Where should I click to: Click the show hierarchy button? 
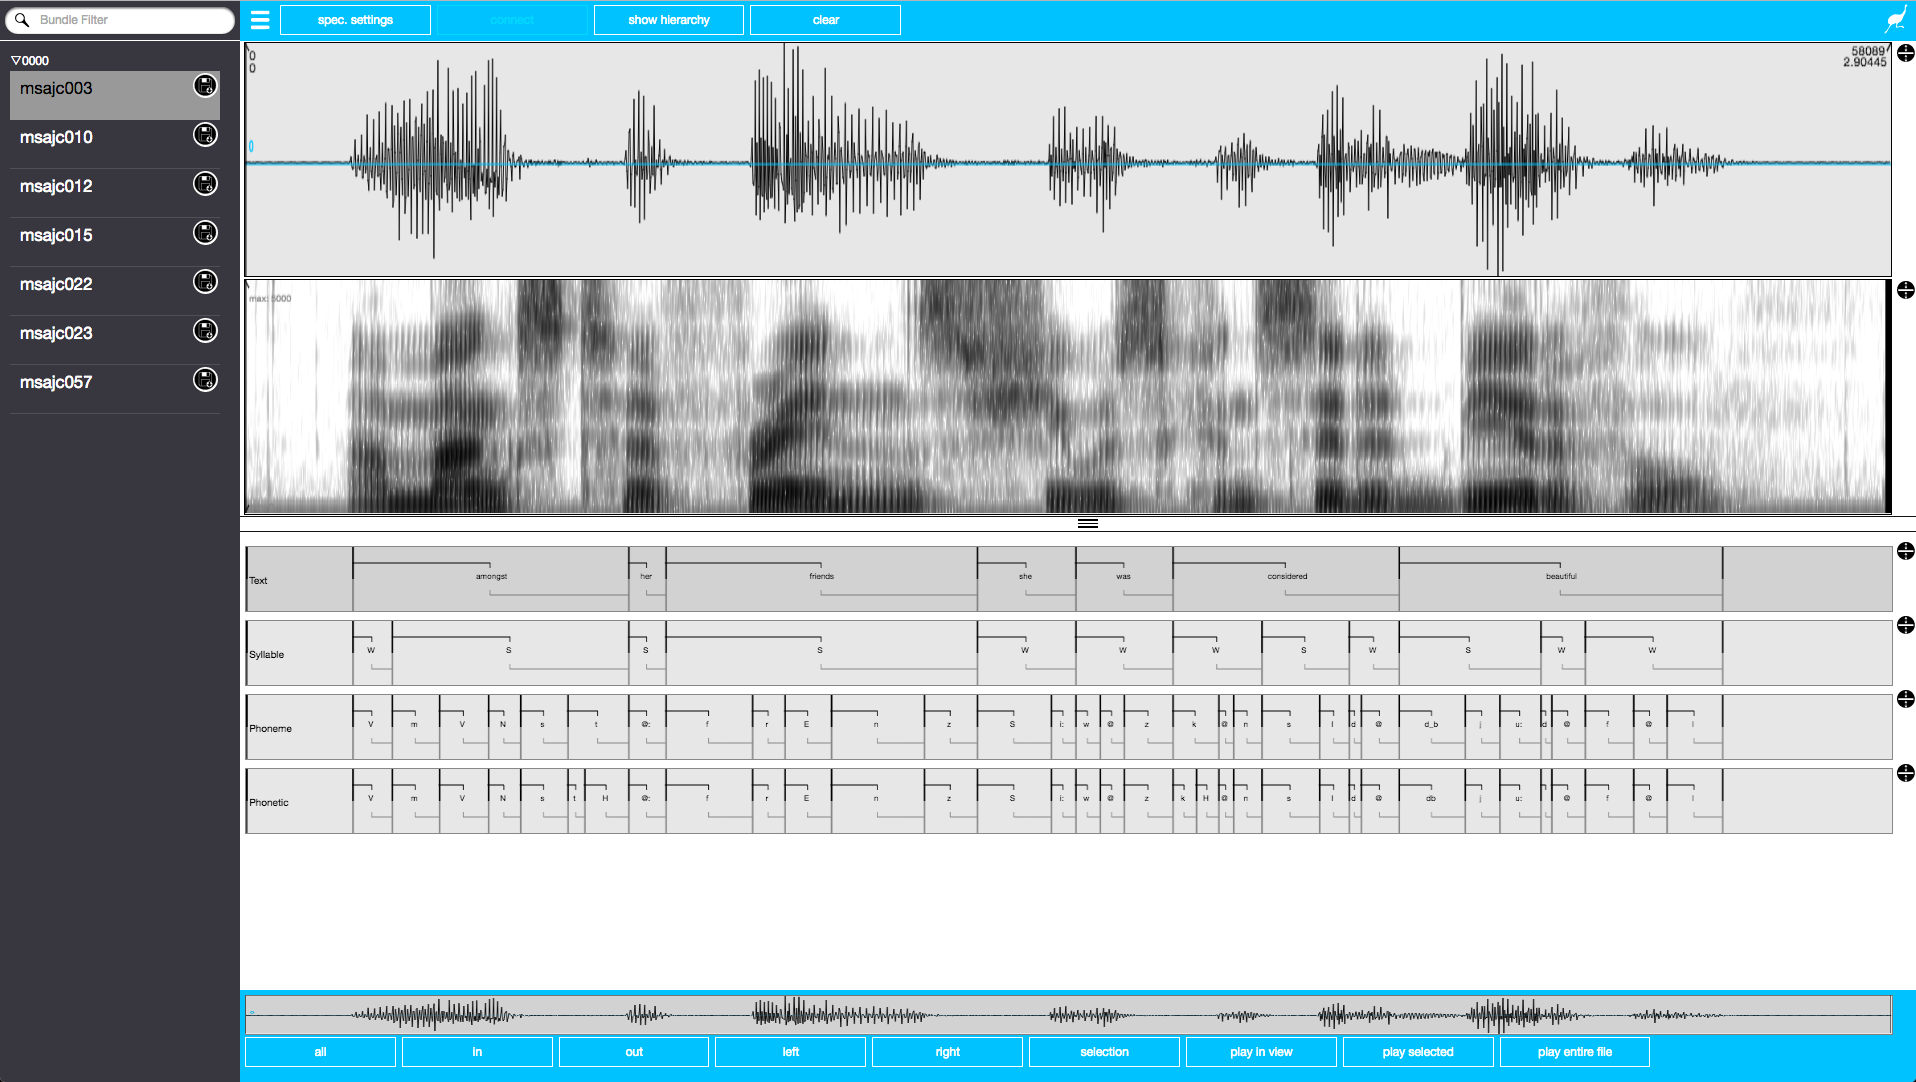[x=668, y=20]
